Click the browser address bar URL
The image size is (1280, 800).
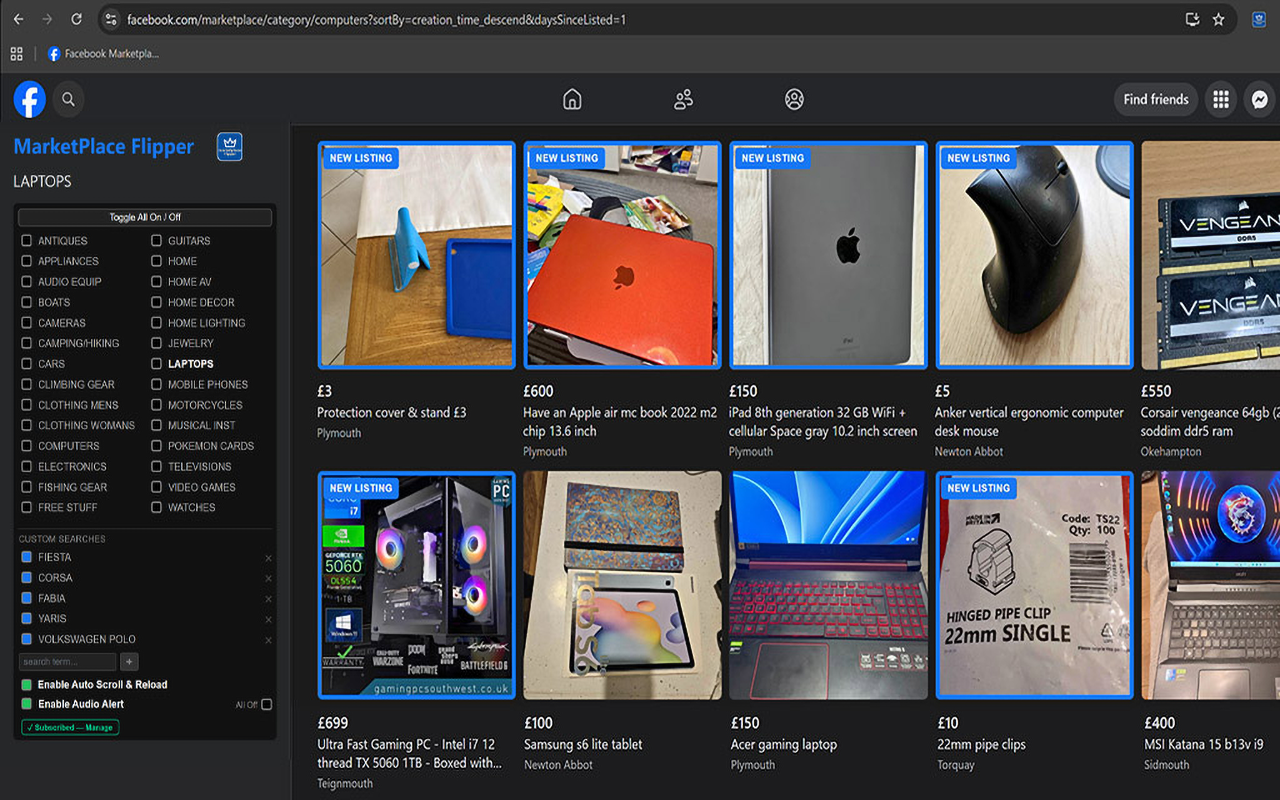point(376,19)
